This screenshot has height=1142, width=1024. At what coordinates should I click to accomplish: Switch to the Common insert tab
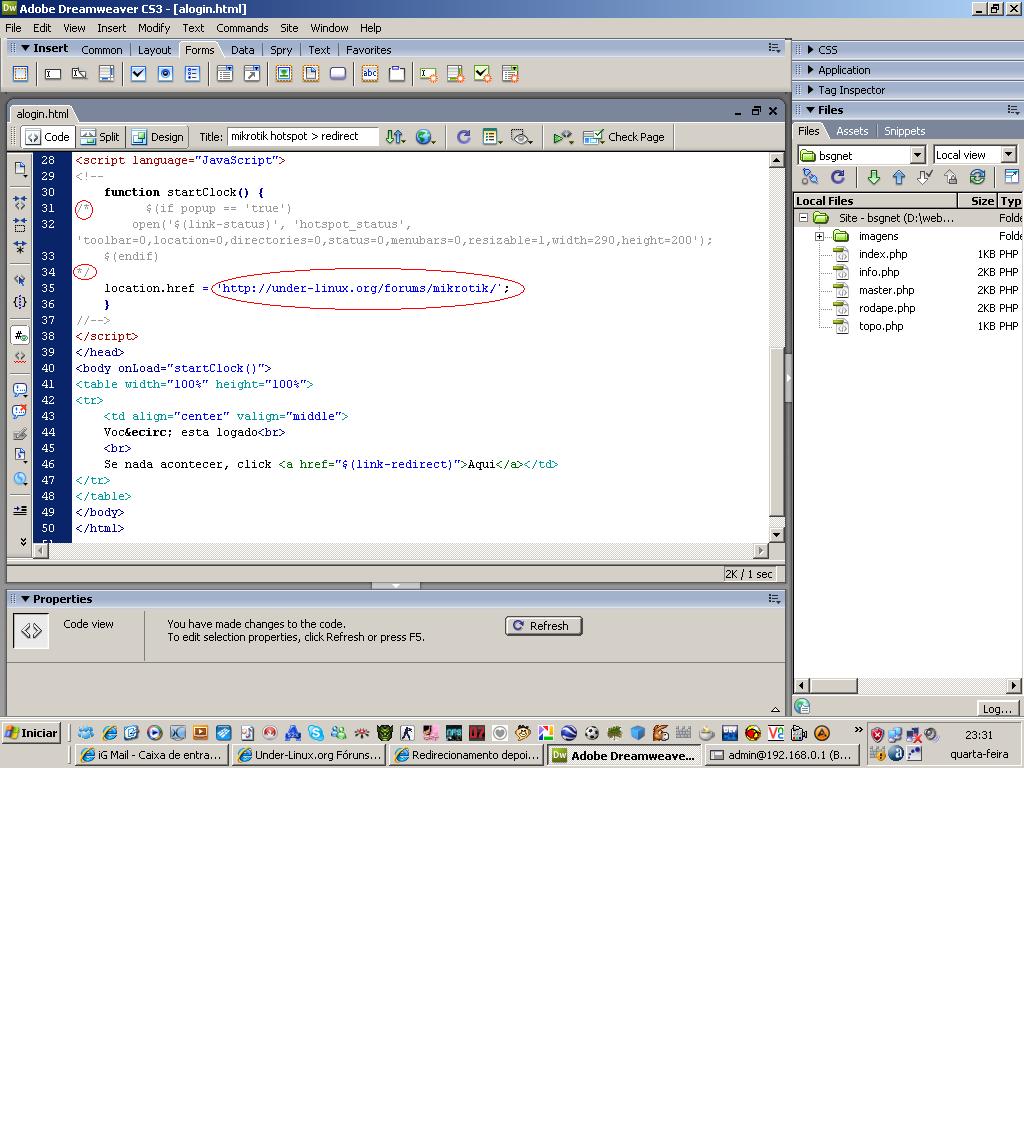pos(102,50)
